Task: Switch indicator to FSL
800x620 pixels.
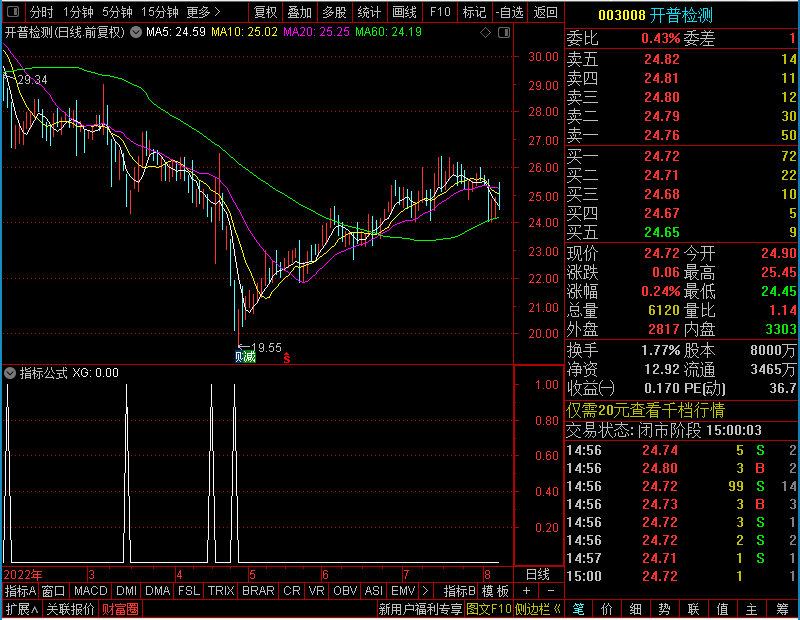Action: (189, 591)
